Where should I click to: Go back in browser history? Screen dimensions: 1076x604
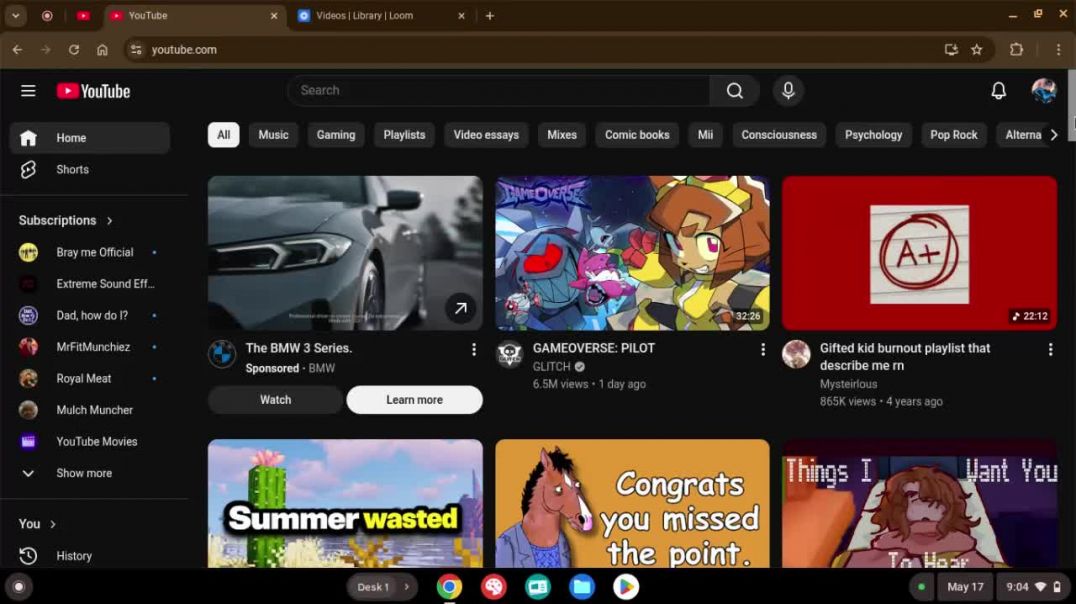click(17, 49)
